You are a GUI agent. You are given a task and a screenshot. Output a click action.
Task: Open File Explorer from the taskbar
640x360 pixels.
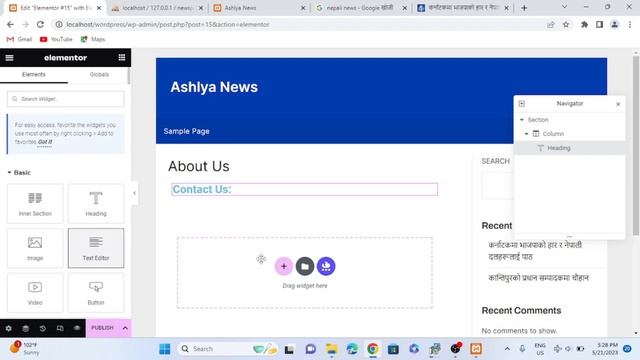coord(331,349)
